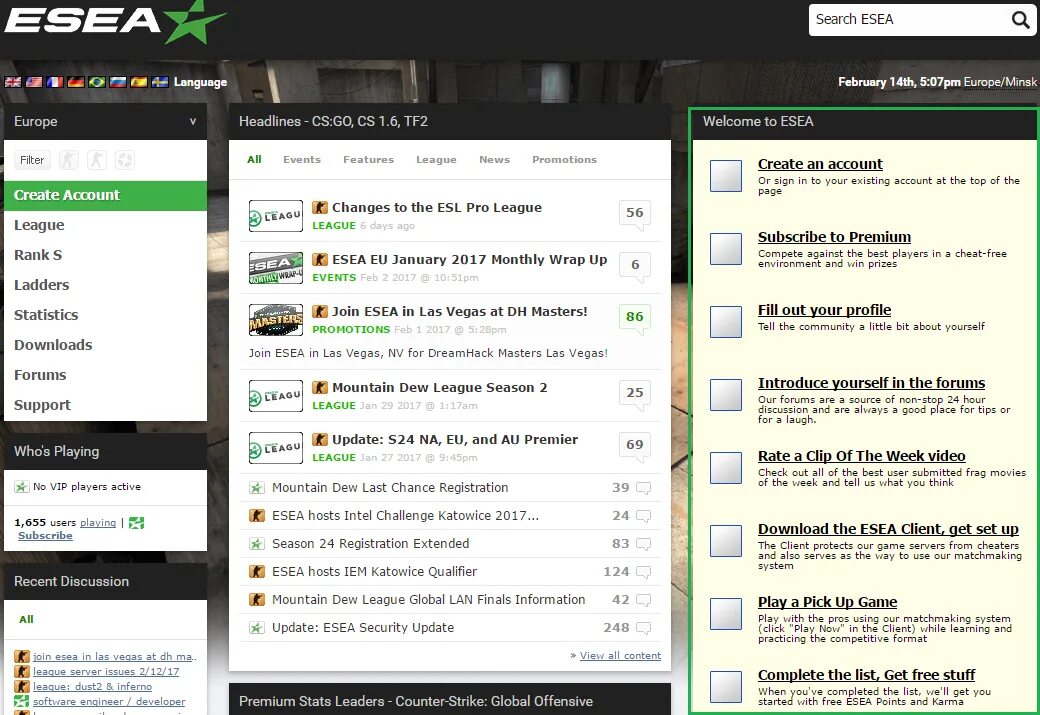1040x715 pixels.
Task: Click the search magnifier icon
Action: tap(1019, 19)
